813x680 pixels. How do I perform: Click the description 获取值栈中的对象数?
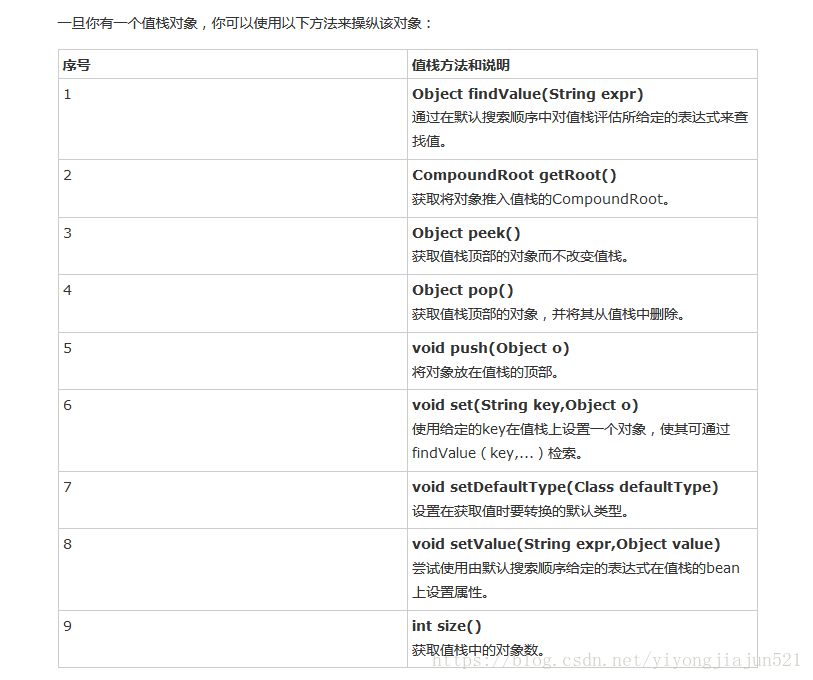pyautogui.click(x=478, y=650)
